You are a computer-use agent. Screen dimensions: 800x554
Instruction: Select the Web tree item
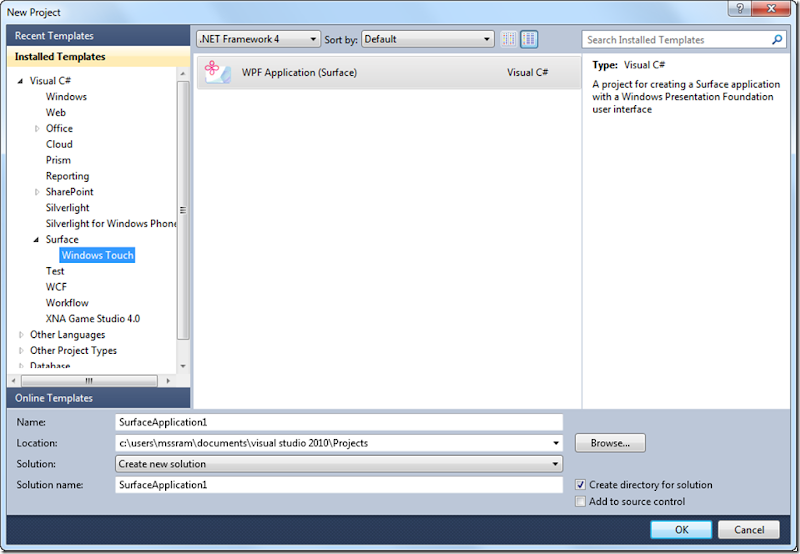pos(56,112)
